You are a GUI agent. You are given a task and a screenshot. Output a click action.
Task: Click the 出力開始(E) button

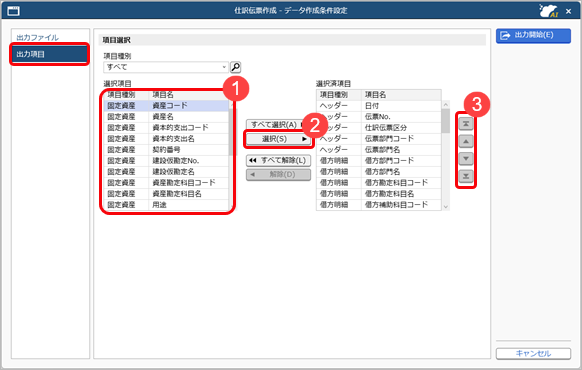533,35
